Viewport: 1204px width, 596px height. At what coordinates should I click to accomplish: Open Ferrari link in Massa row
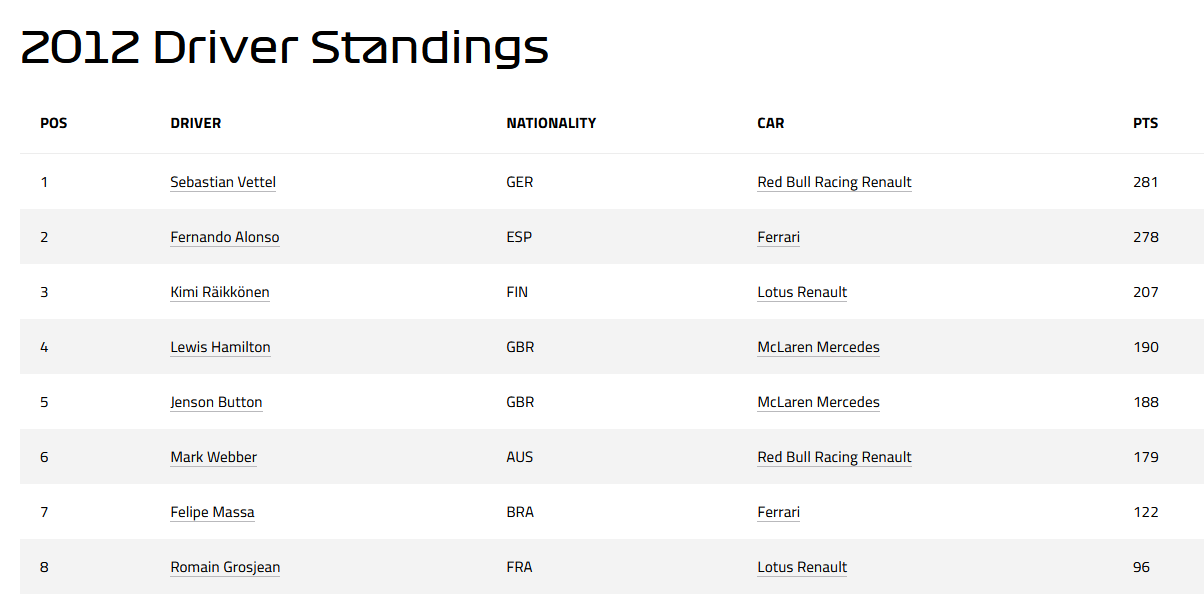tap(779, 512)
